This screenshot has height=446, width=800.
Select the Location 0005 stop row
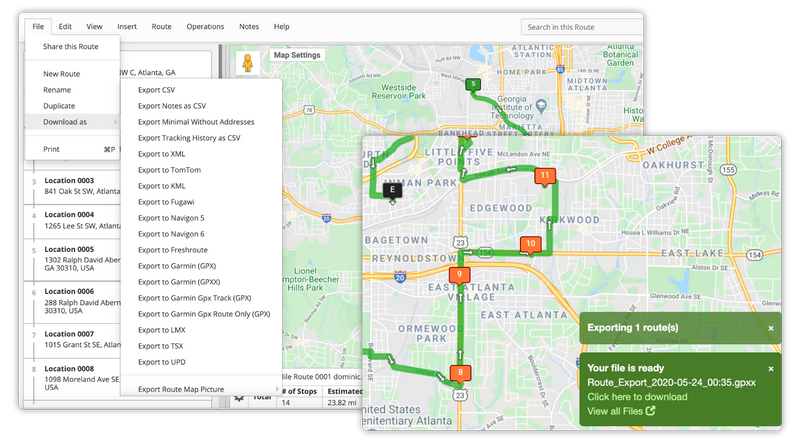72,259
